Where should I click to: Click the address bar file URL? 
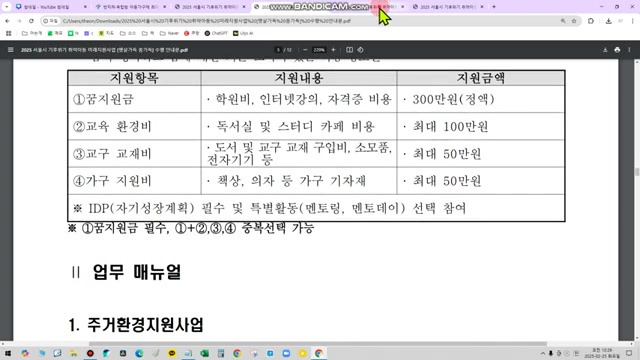(x=207, y=21)
